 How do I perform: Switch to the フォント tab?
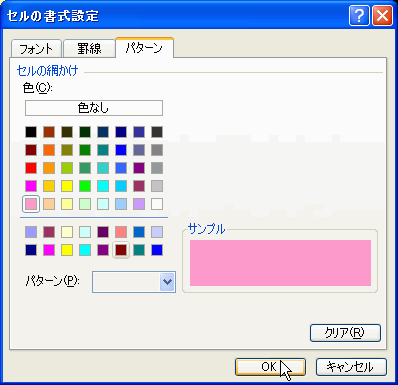[36, 49]
